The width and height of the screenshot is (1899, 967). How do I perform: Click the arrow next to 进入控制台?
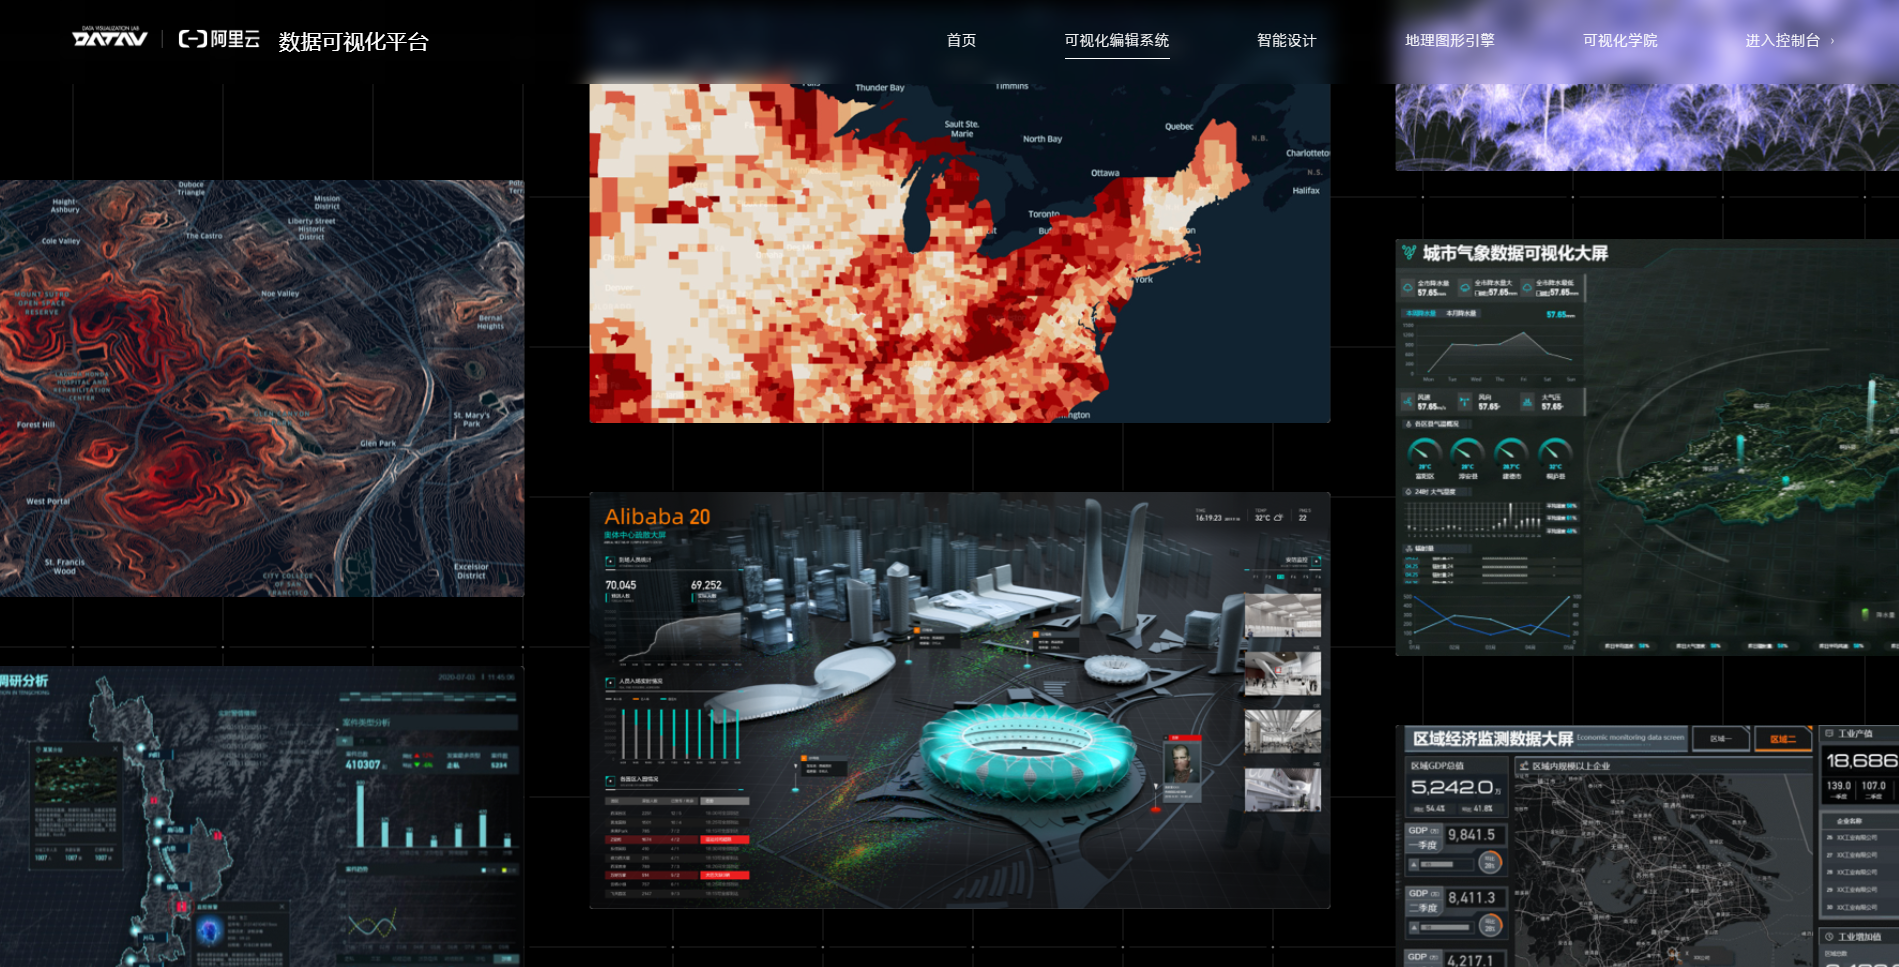(x=1832, y=41)
